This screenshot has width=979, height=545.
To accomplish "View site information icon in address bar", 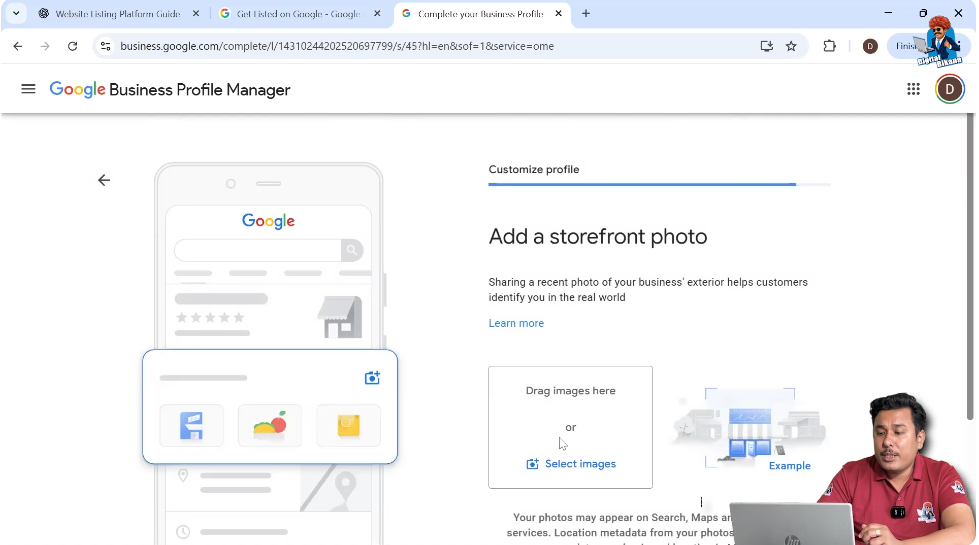I will coord(106,46).
